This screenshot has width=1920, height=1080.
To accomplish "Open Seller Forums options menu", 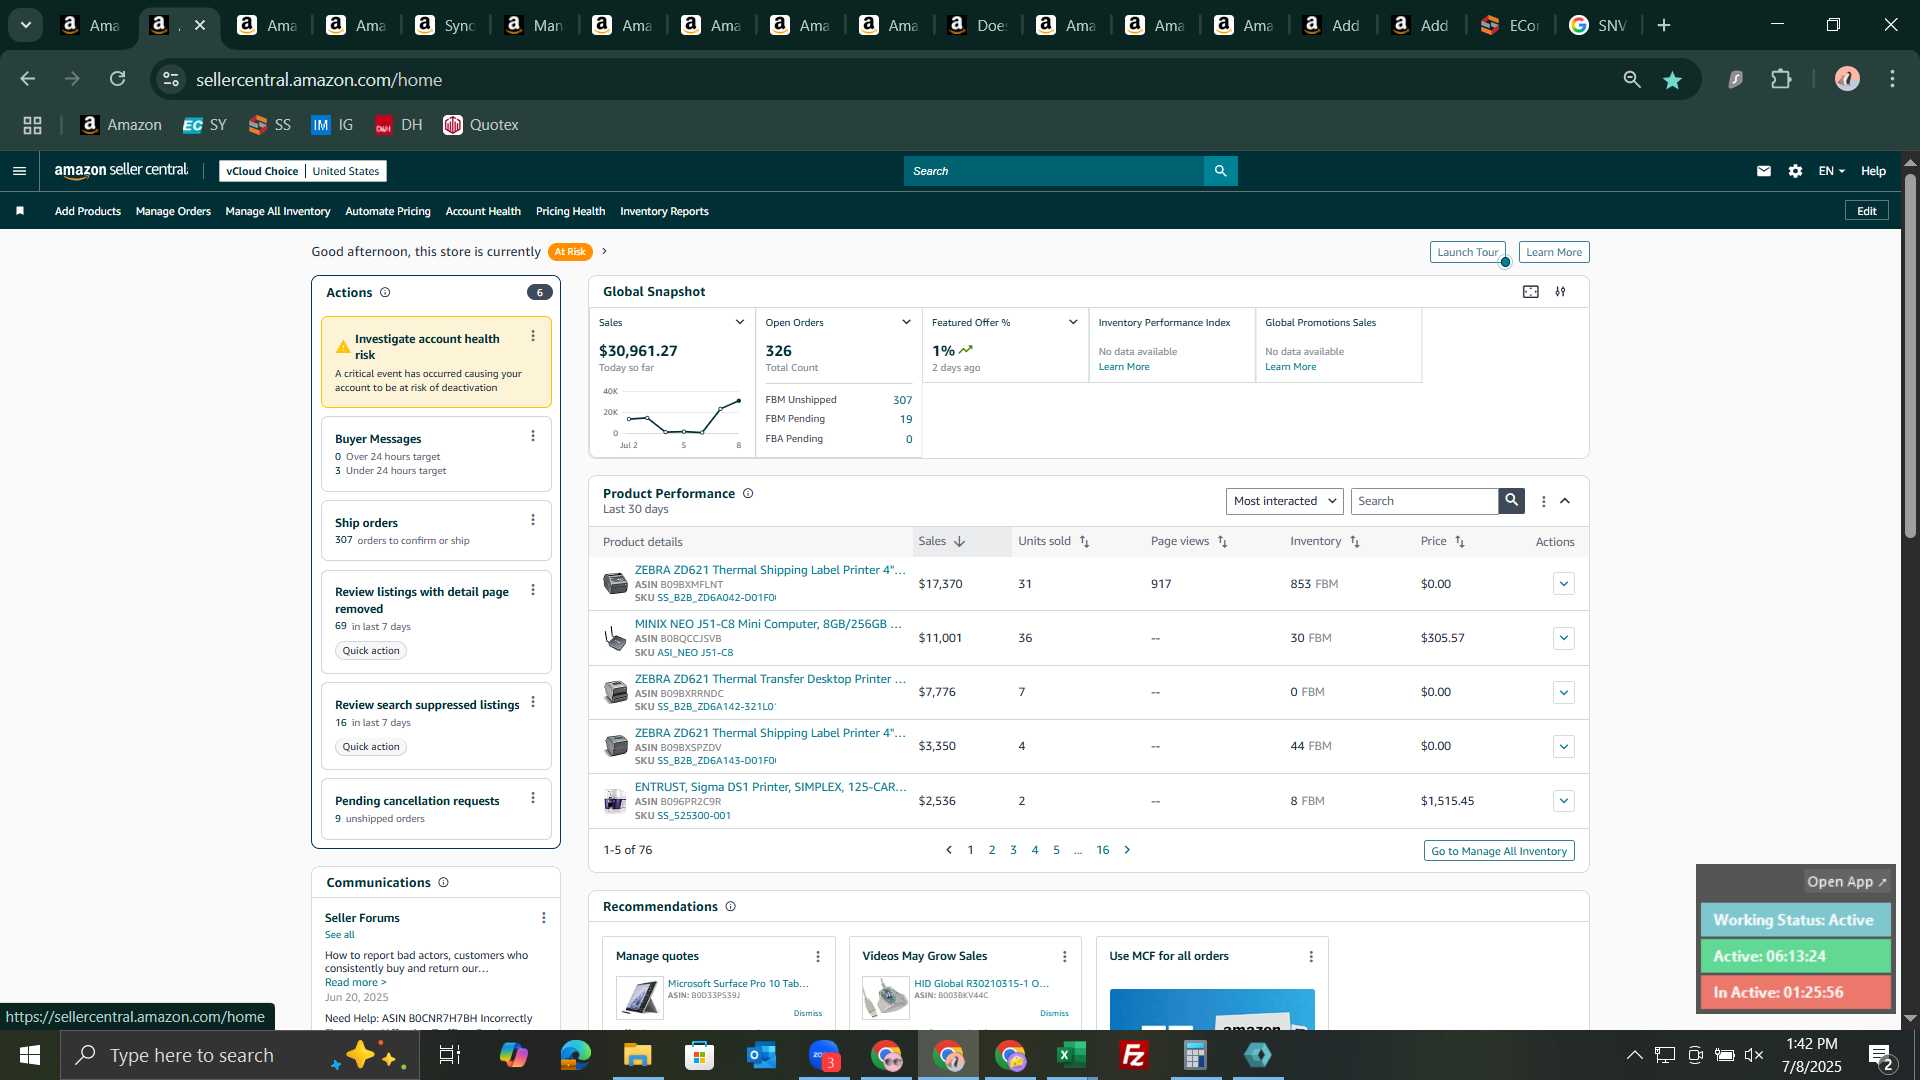I will pos(544,918).
